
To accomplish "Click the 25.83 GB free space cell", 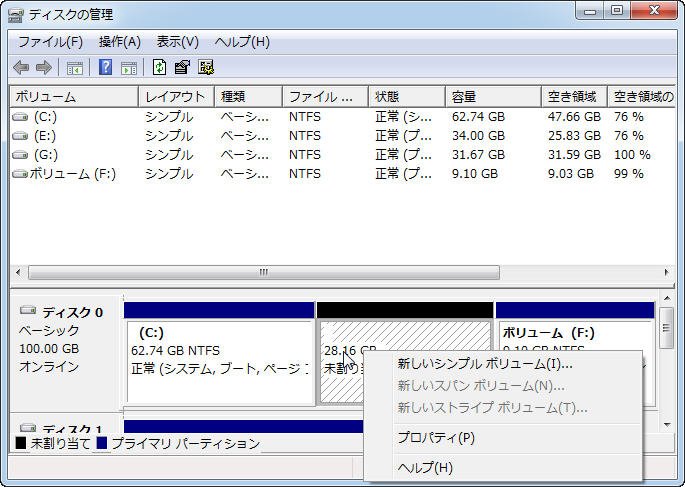I will 574,136.
